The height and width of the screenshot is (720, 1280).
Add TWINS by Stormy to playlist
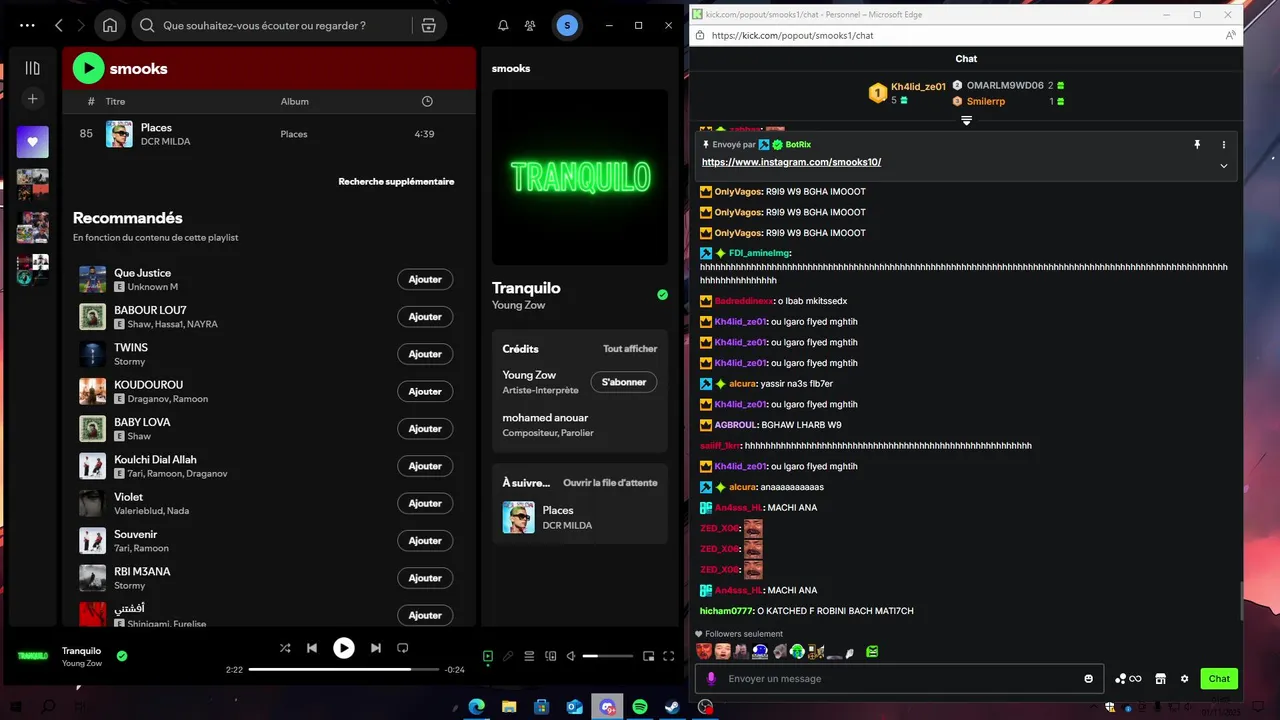click(425, 354)
